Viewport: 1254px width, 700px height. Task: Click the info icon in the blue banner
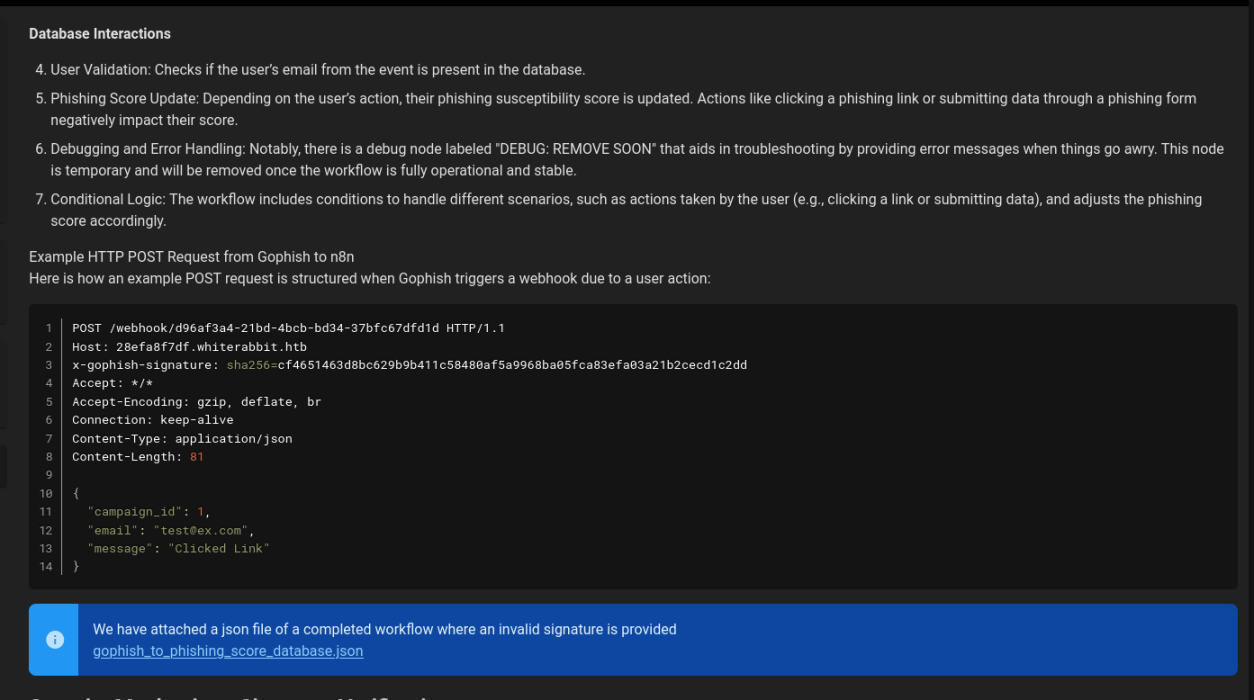(55, 640)
